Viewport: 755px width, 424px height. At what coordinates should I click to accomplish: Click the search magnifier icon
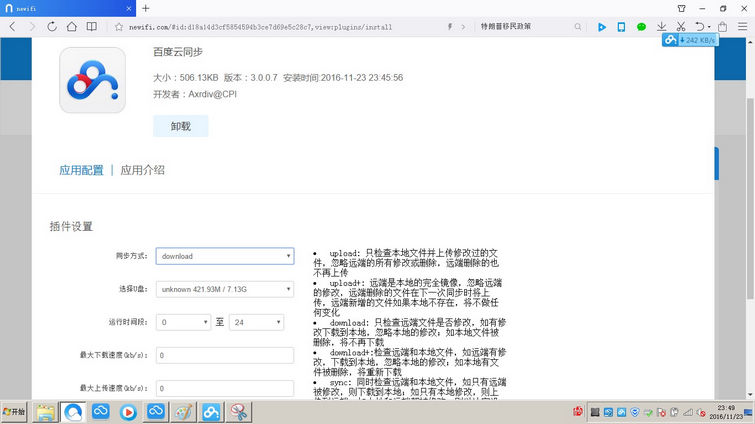click(578, 27)
